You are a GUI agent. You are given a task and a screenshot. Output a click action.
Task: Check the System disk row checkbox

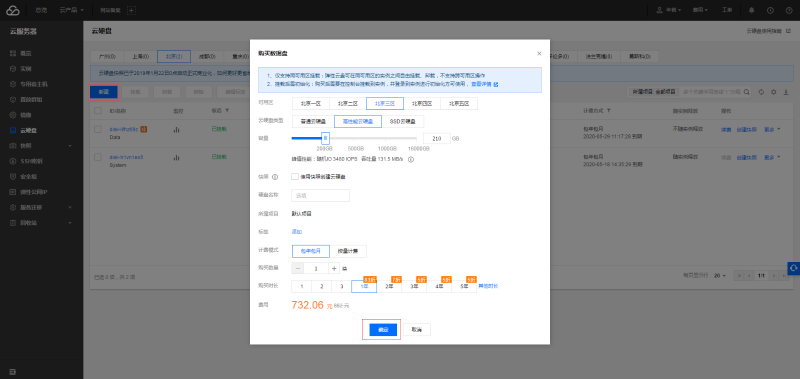[97, 158]
